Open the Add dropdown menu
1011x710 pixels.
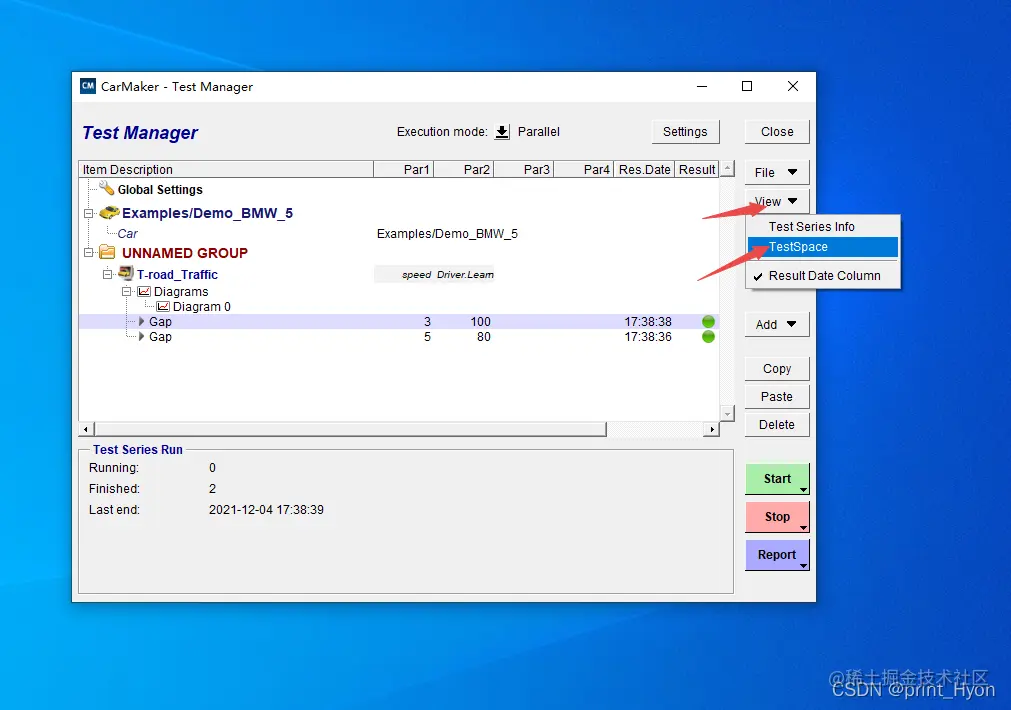pos(776,324)
